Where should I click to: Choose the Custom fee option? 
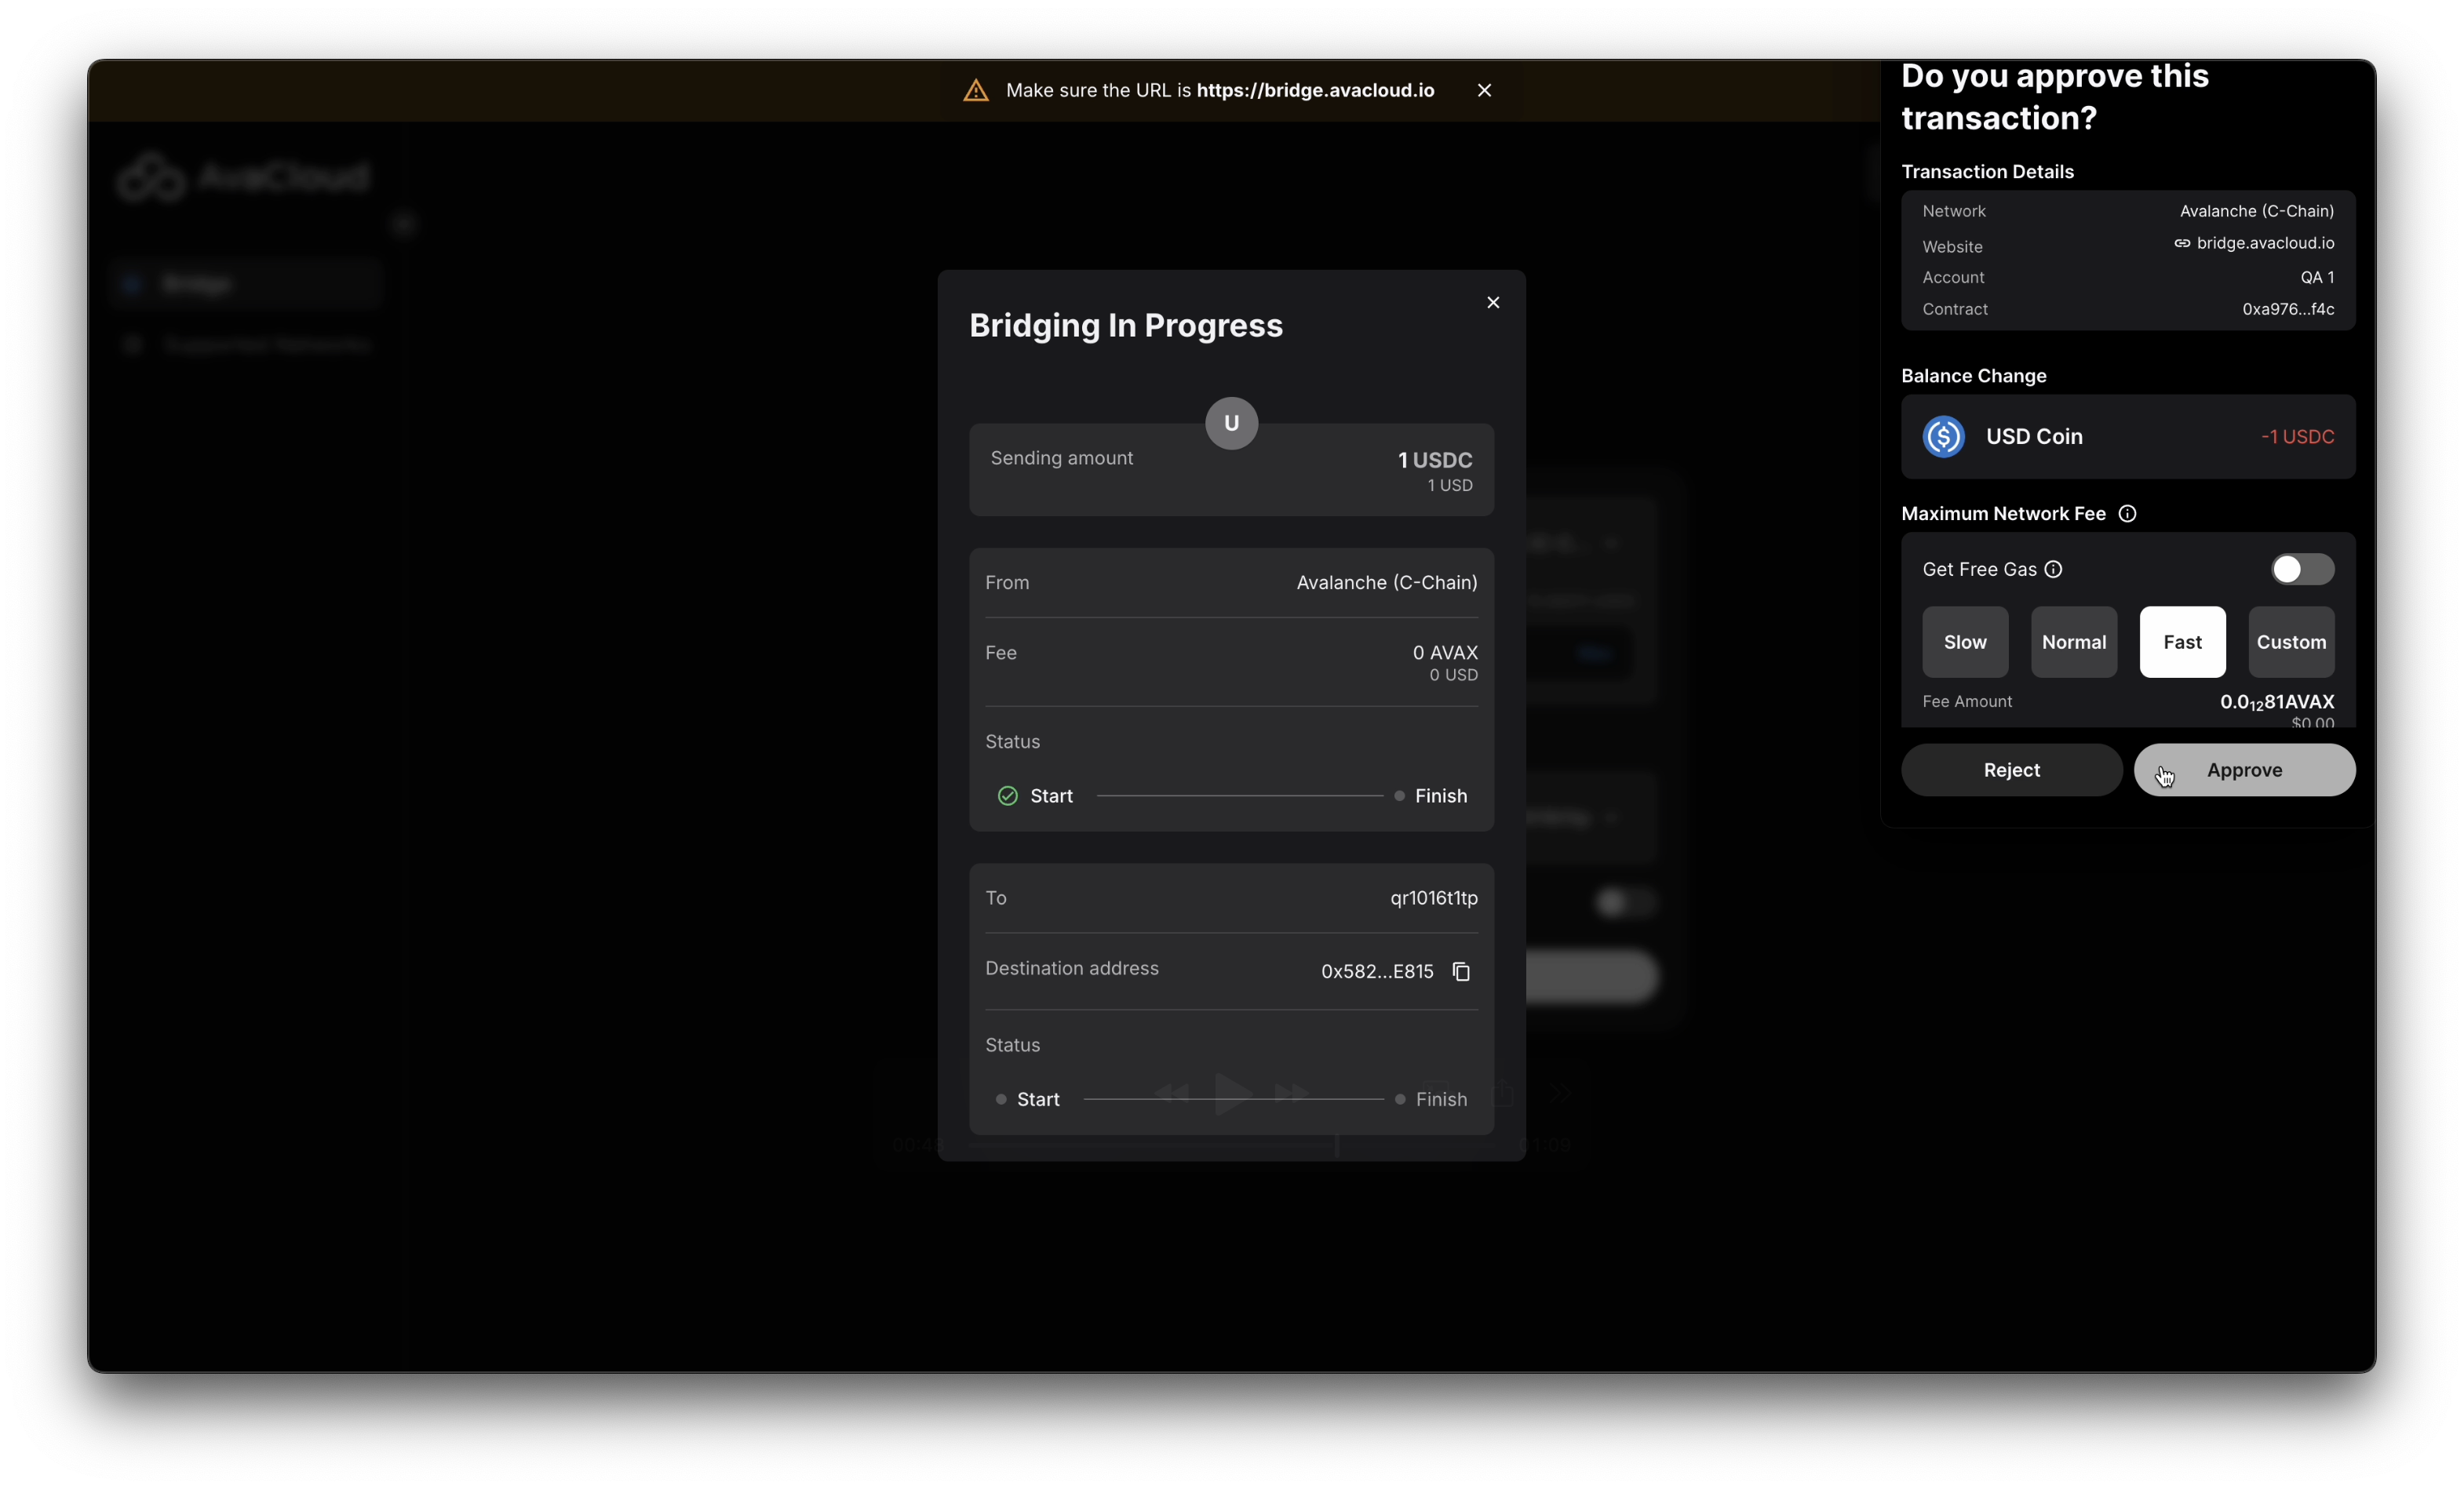point(2290,642)
